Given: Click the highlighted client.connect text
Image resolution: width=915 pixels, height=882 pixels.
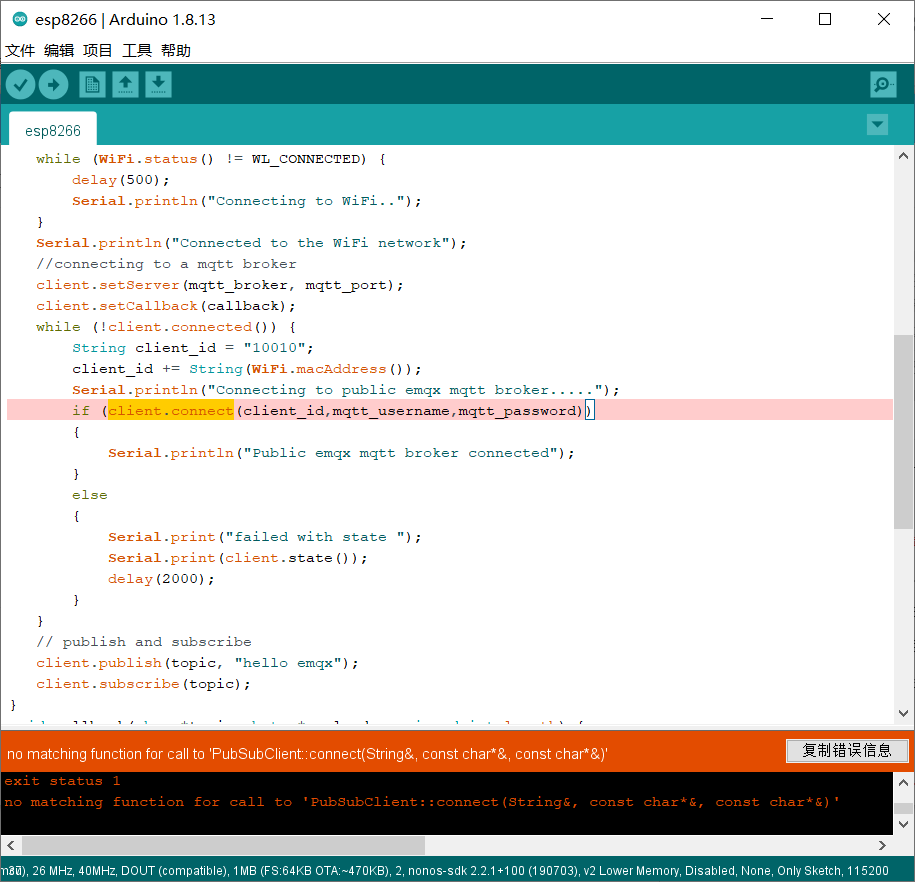Looking at the screenshot, I should 170,411.
